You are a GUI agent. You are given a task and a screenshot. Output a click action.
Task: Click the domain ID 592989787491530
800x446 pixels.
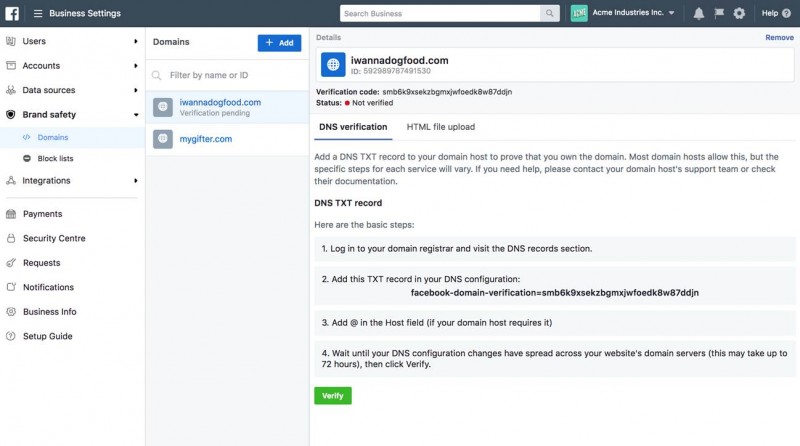(396, 71)
